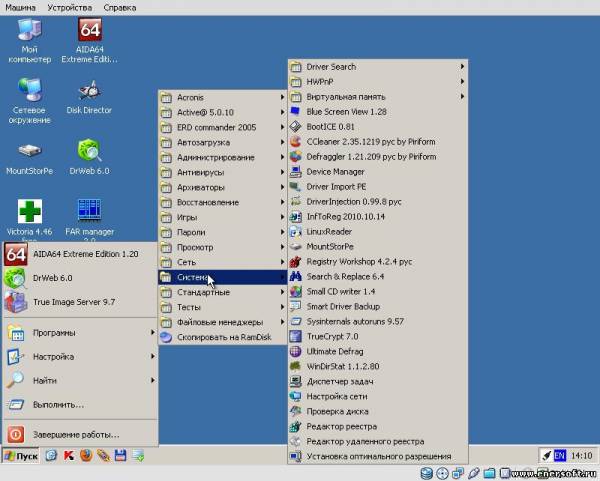This screenshot has height=481, width=600.
Task: Launch Sysinternals autoruns 9.57
Action: [378, 321]
